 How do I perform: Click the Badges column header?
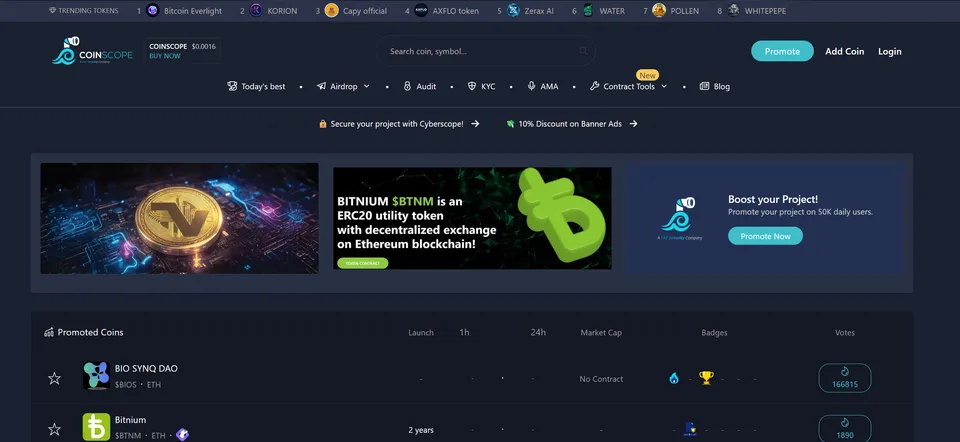[714, 332]
